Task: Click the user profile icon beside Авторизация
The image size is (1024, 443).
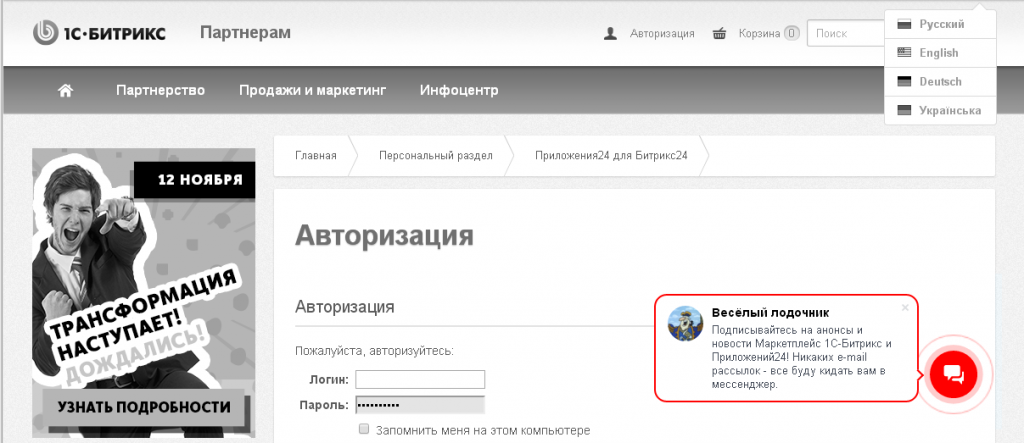Action: (611, 33)
